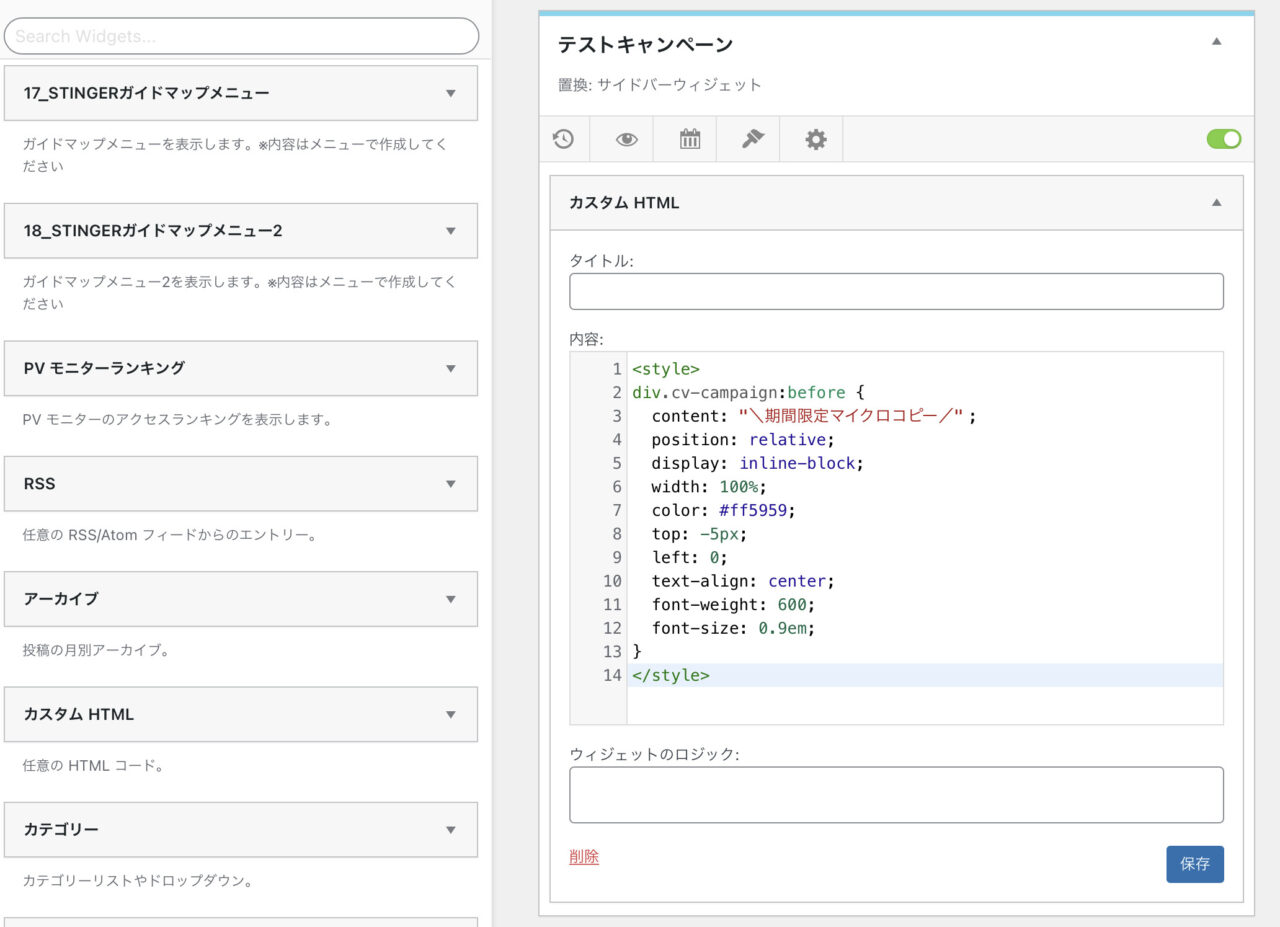Expand the アーカイブ widget
1280x927 pixels.
(x=450, y=599)
